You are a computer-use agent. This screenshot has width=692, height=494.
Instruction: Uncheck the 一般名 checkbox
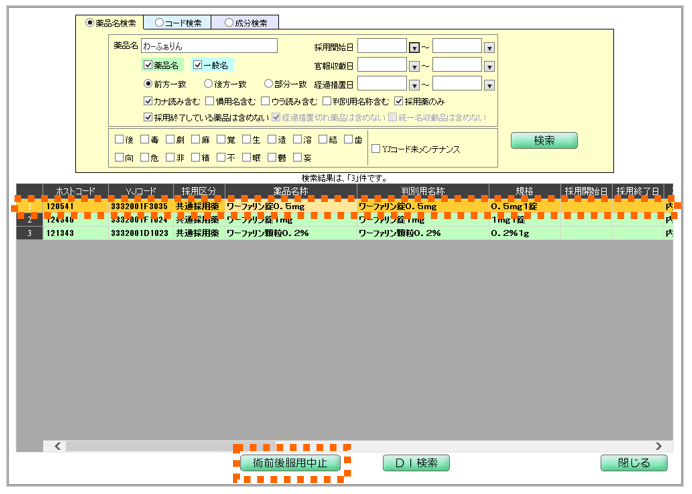[197, 65]
